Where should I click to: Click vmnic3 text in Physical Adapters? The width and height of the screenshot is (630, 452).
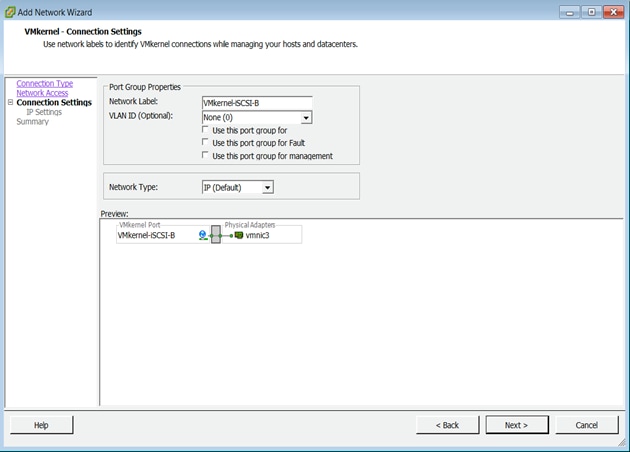pos(258,235)
